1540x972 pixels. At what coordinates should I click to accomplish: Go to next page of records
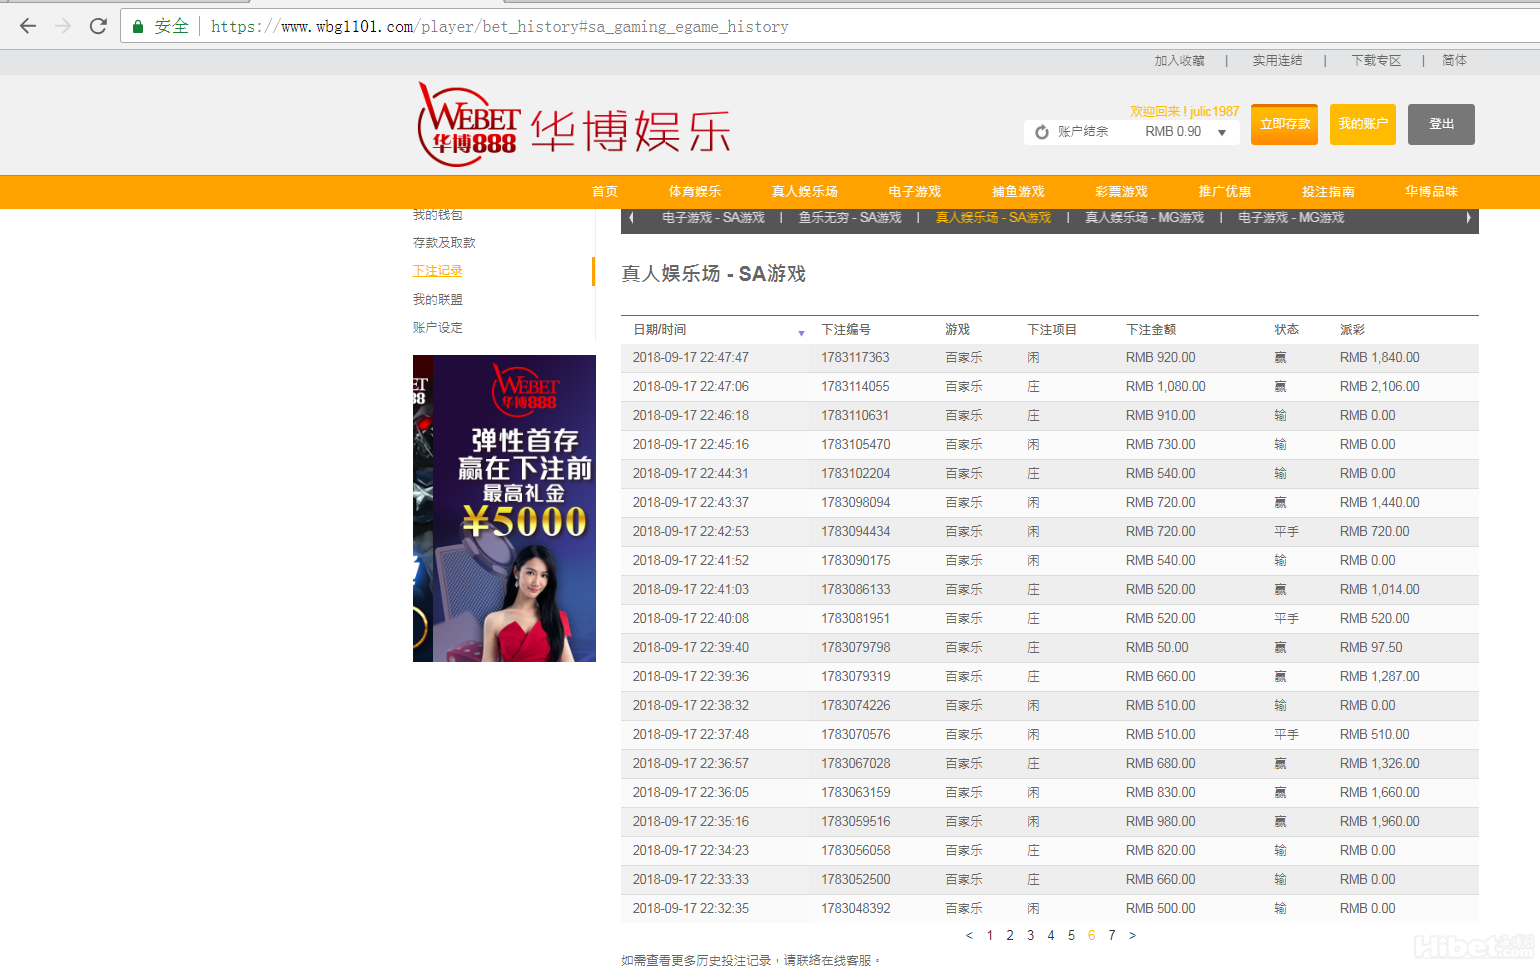[x=1132, y=936]
